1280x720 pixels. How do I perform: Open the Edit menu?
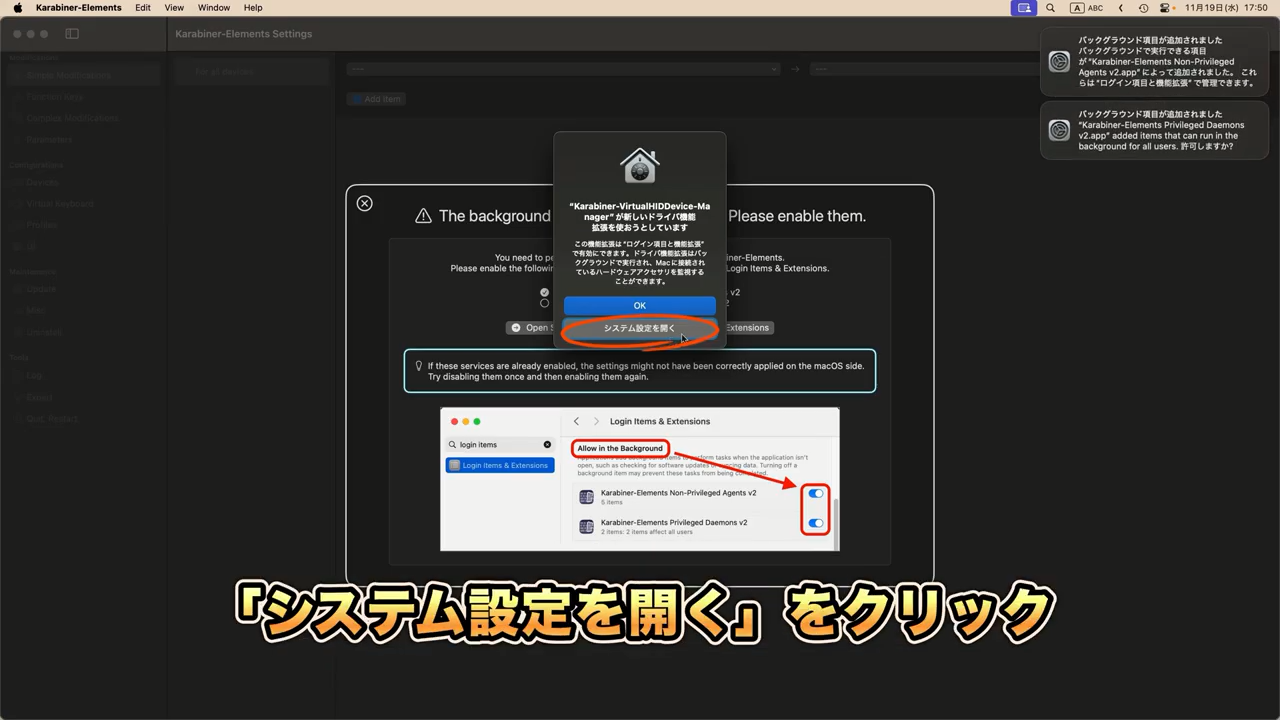(x=143, y=8)
